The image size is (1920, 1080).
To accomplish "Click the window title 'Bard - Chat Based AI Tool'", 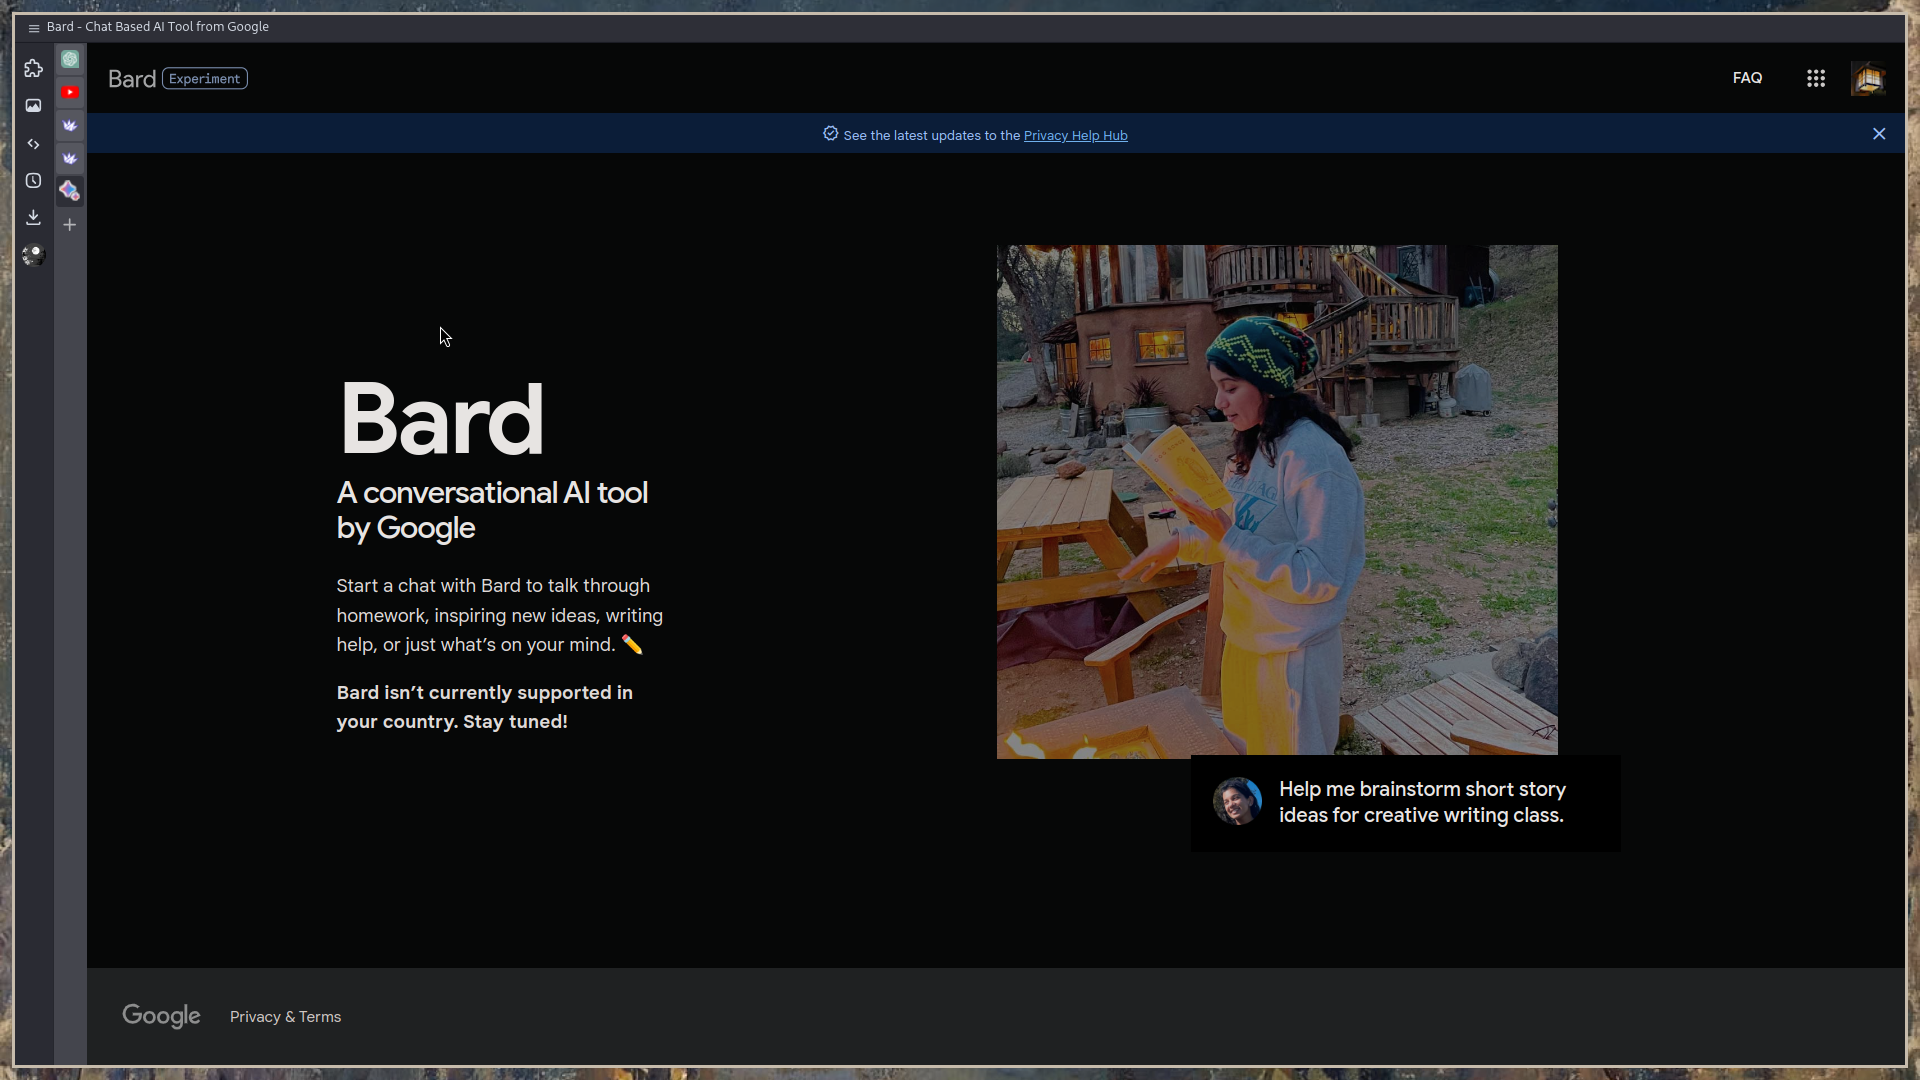I will click(x=158, y=27).
